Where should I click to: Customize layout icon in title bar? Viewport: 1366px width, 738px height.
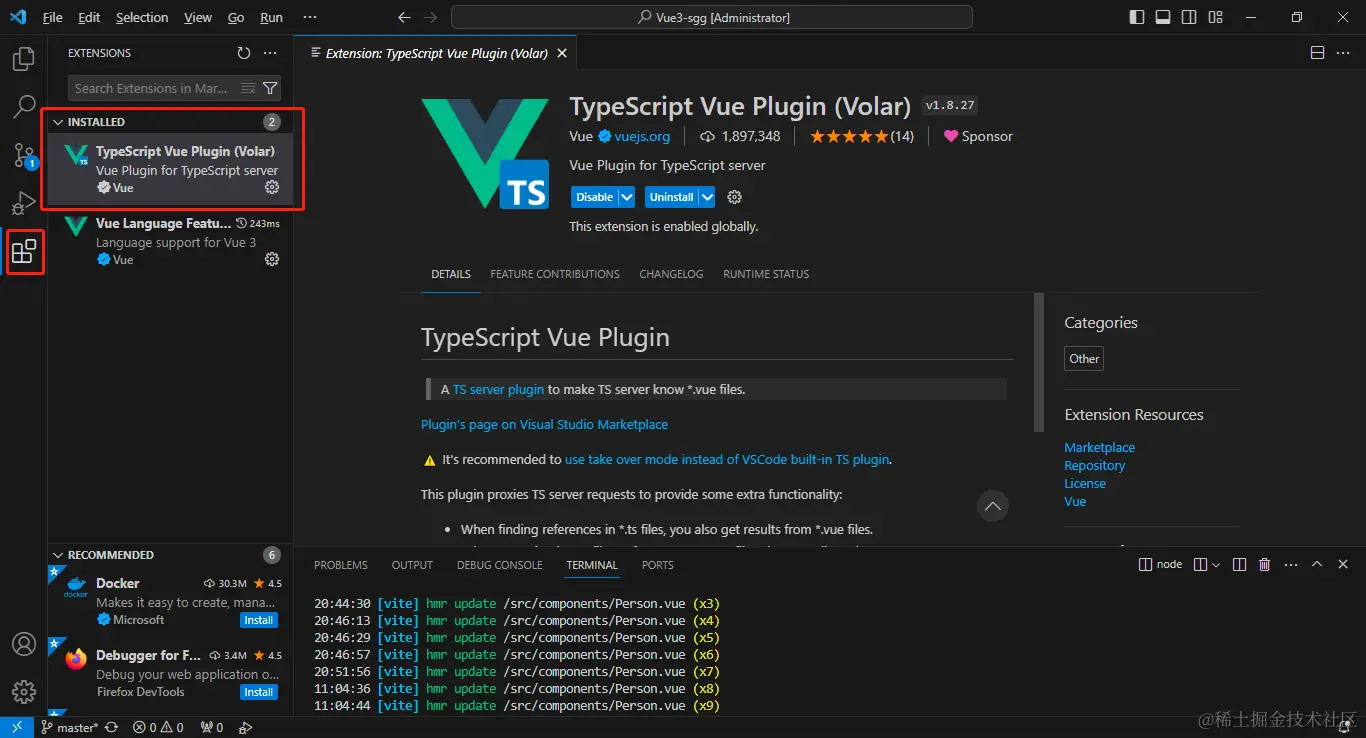1215,17
